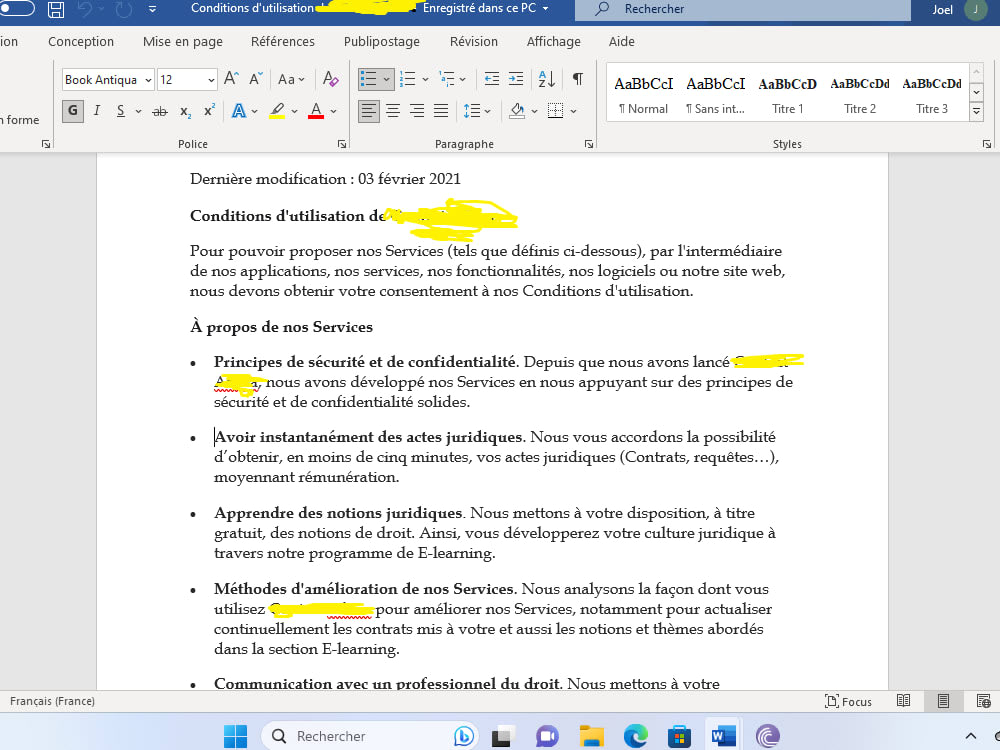Apply paragraph shading fill color
Image resolution: width=1000 pixels, height=750 pixels.
pyautogui.click(x=517, y=111)
